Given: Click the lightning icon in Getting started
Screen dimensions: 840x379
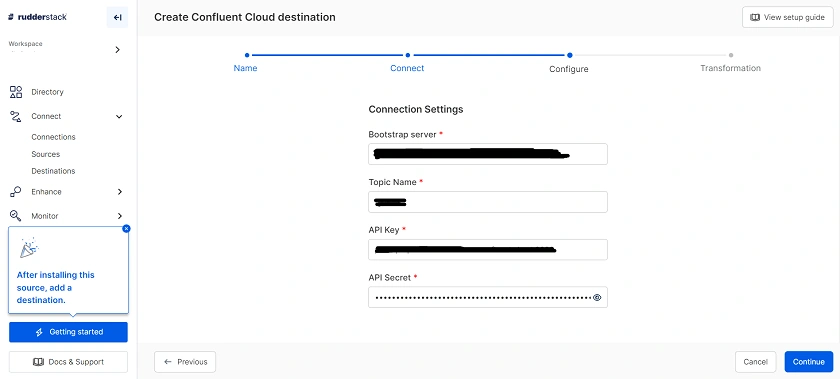Looking at the screenshot, I should click(39, 332).
